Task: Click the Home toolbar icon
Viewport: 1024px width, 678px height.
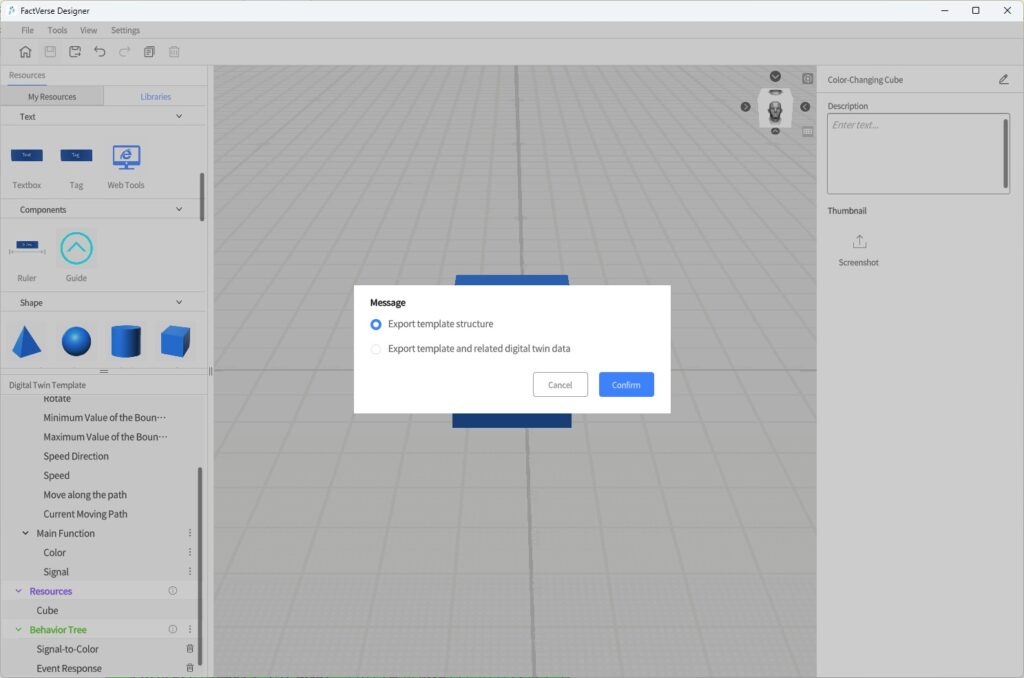Action: click(x=24, y=51)
